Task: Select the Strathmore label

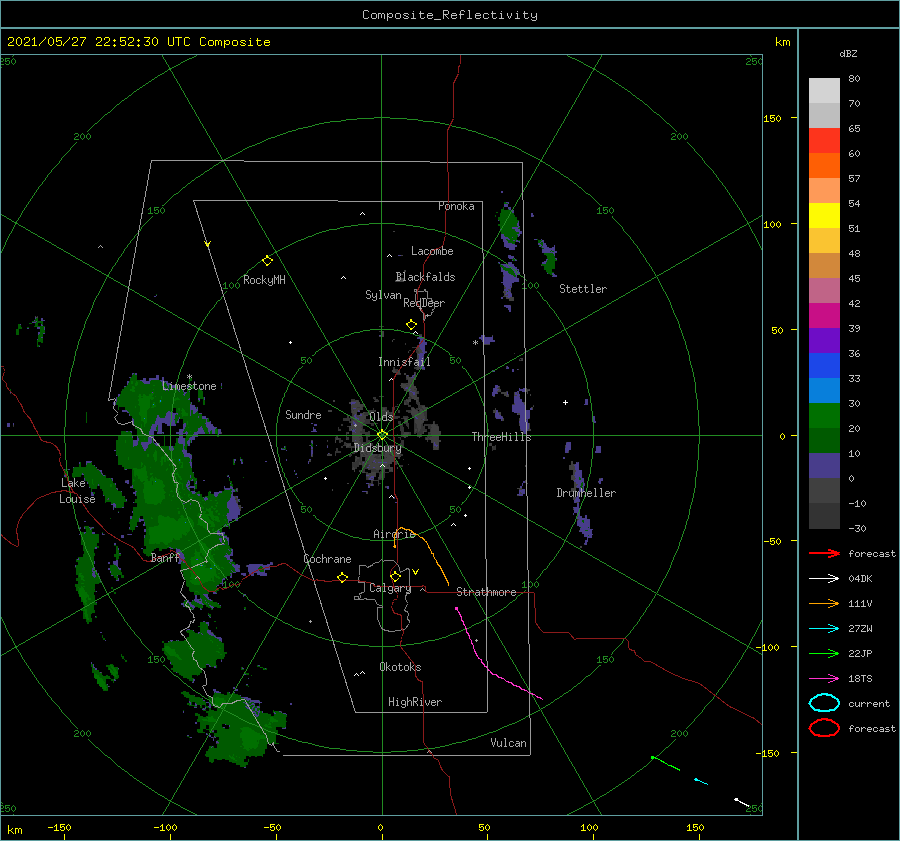Action: click(486, 592)
